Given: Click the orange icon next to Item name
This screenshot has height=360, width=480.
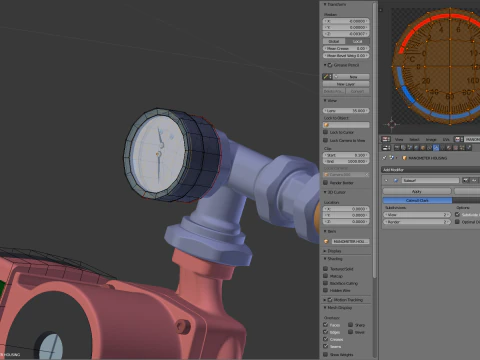Looking at the screenshot, I should click(x=327, y=241).
